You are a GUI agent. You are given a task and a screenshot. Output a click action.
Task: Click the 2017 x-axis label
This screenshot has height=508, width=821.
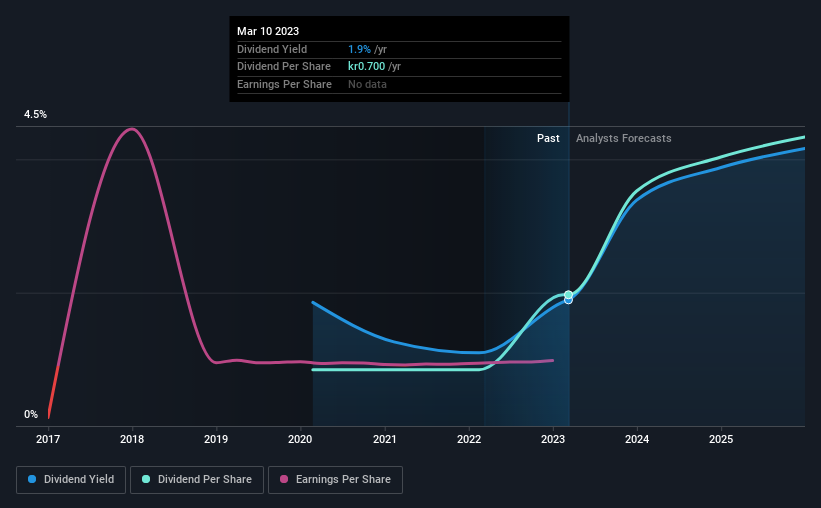click(48, 439)
